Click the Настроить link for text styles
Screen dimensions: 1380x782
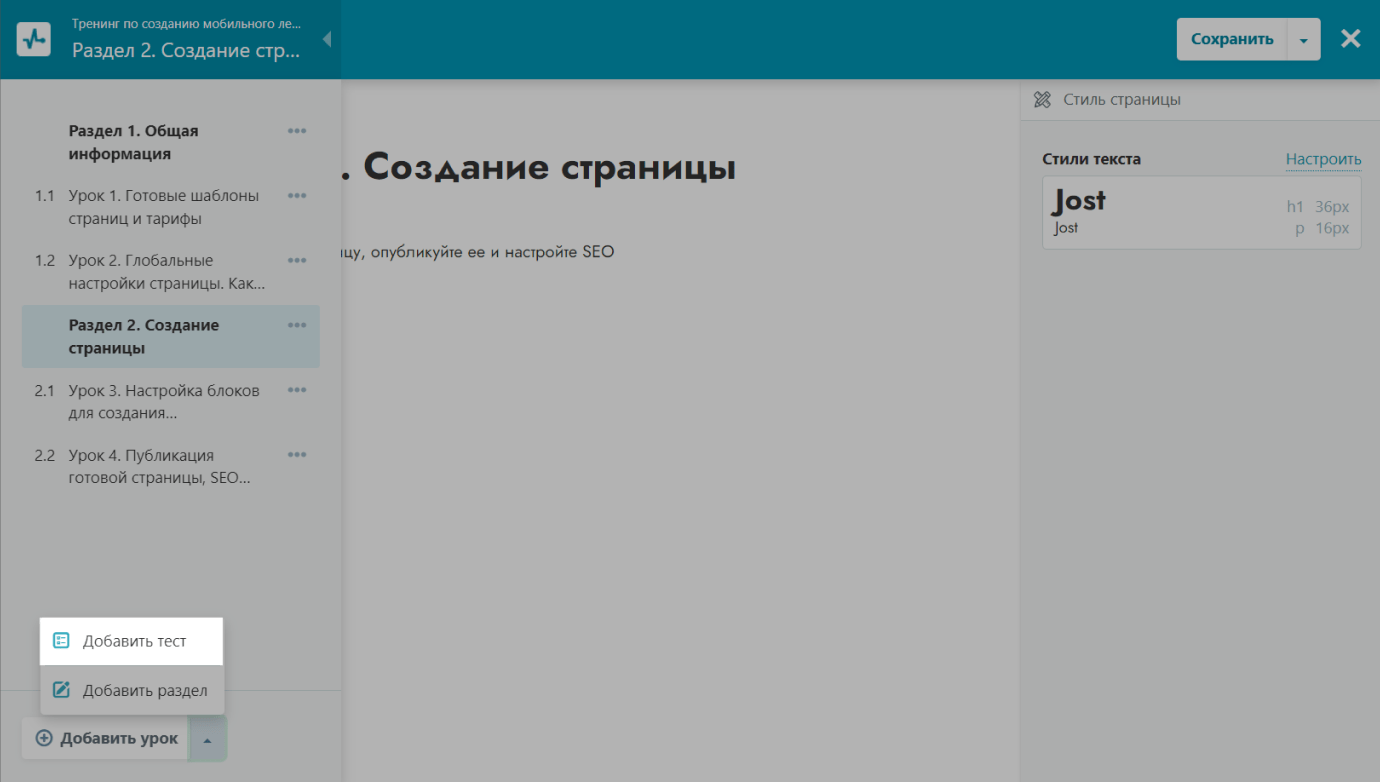pos(1323,159)
